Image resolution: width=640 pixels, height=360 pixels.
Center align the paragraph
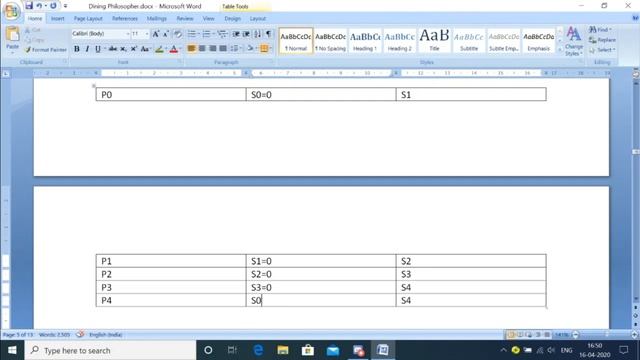202,49
